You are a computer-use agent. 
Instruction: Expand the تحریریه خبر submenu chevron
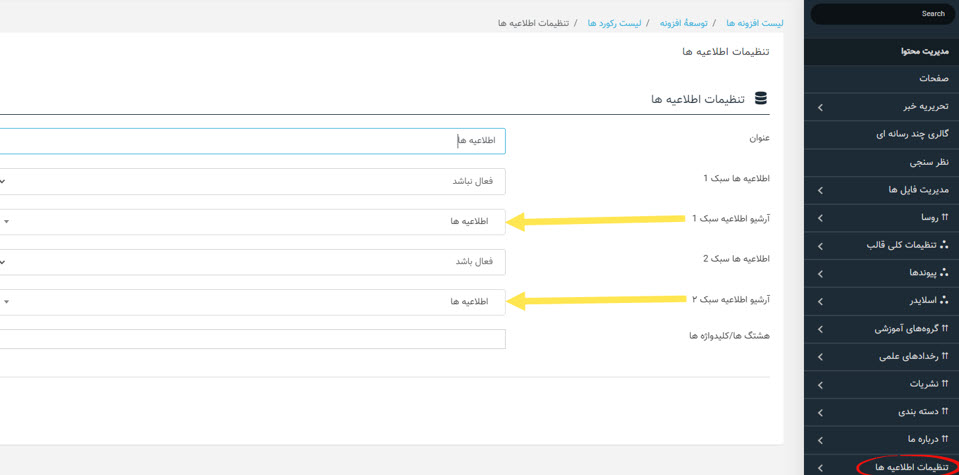click(820, 107)
